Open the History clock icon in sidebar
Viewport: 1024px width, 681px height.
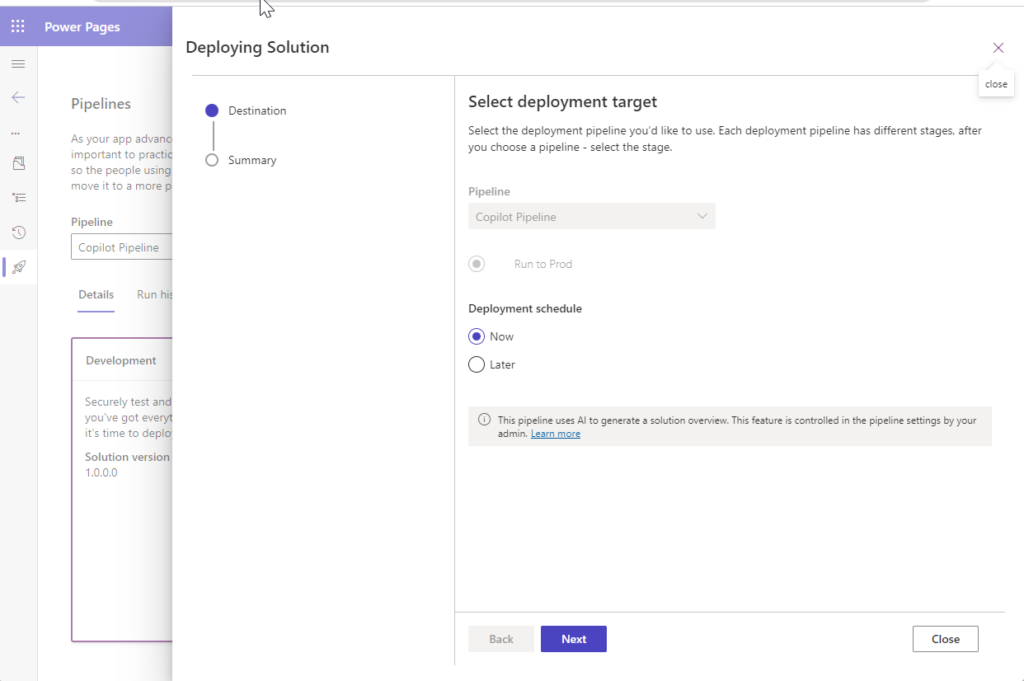click(19, 232)
